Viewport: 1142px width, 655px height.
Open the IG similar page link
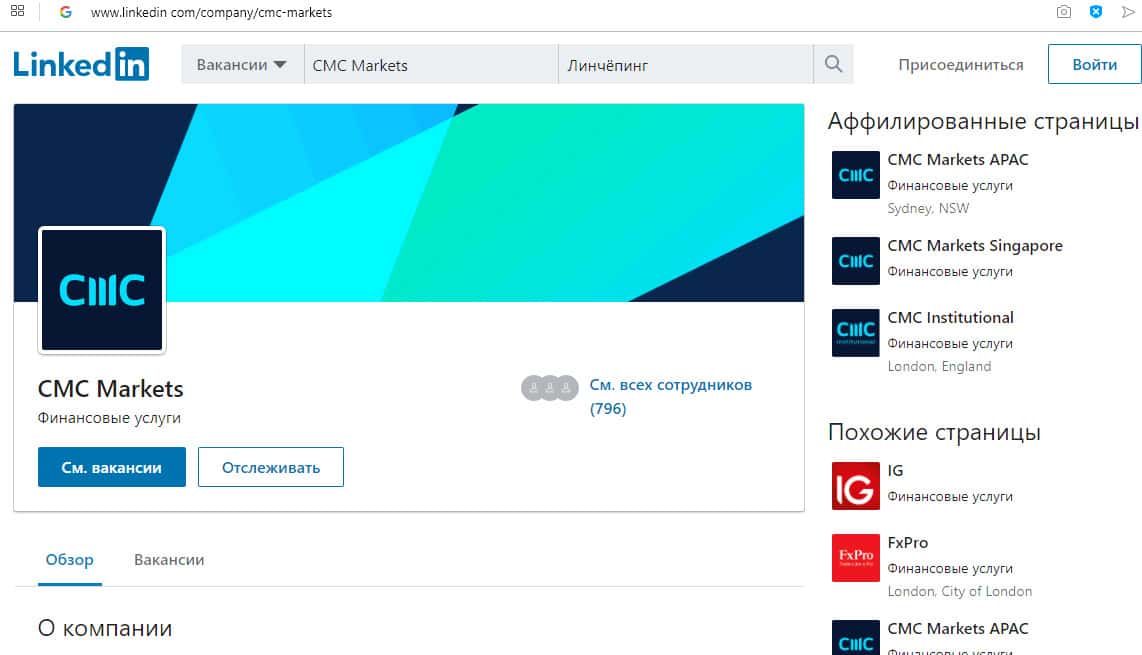click(895, 471)
